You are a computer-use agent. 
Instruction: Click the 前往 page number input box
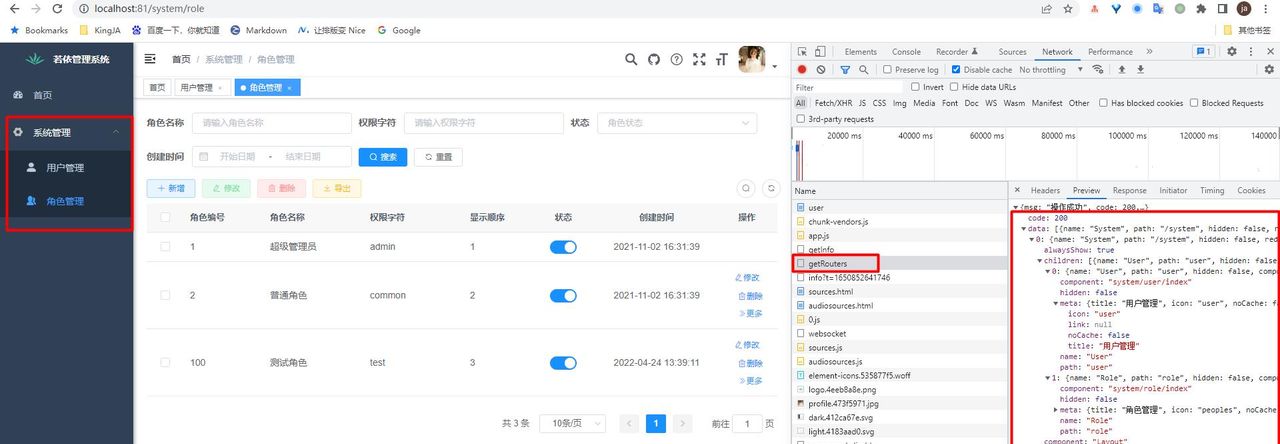click(x=747, y=424)
